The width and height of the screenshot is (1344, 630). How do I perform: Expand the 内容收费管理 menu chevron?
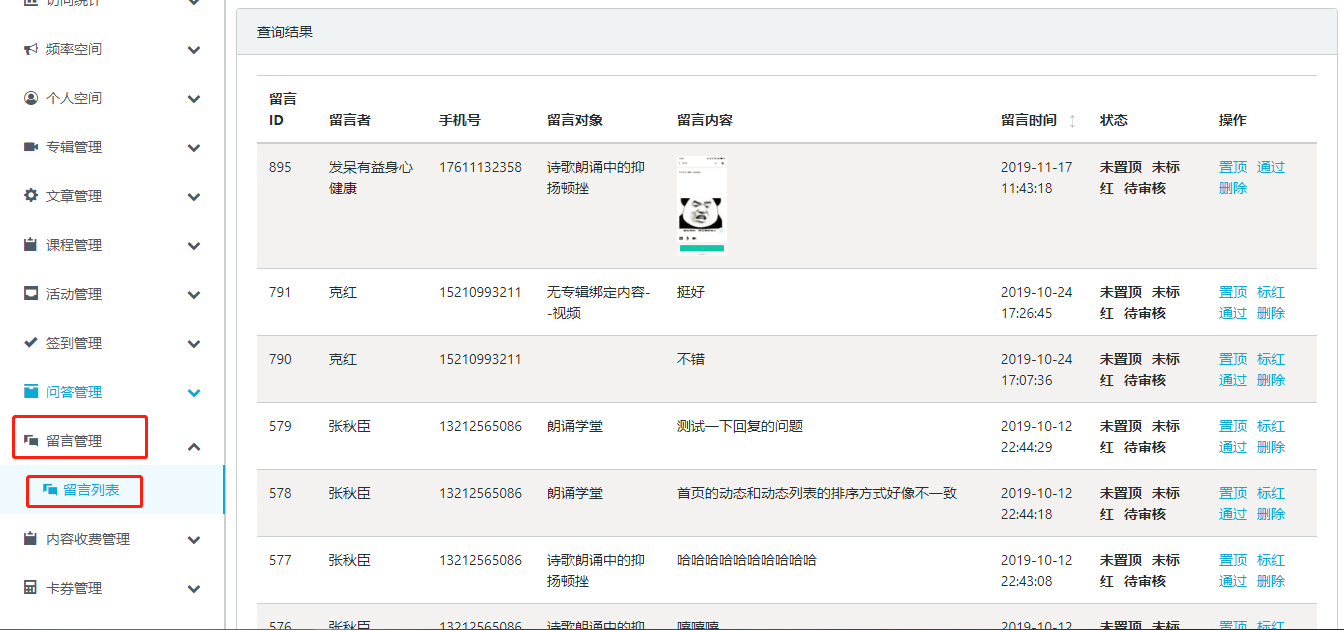click(x=194, y=540)
